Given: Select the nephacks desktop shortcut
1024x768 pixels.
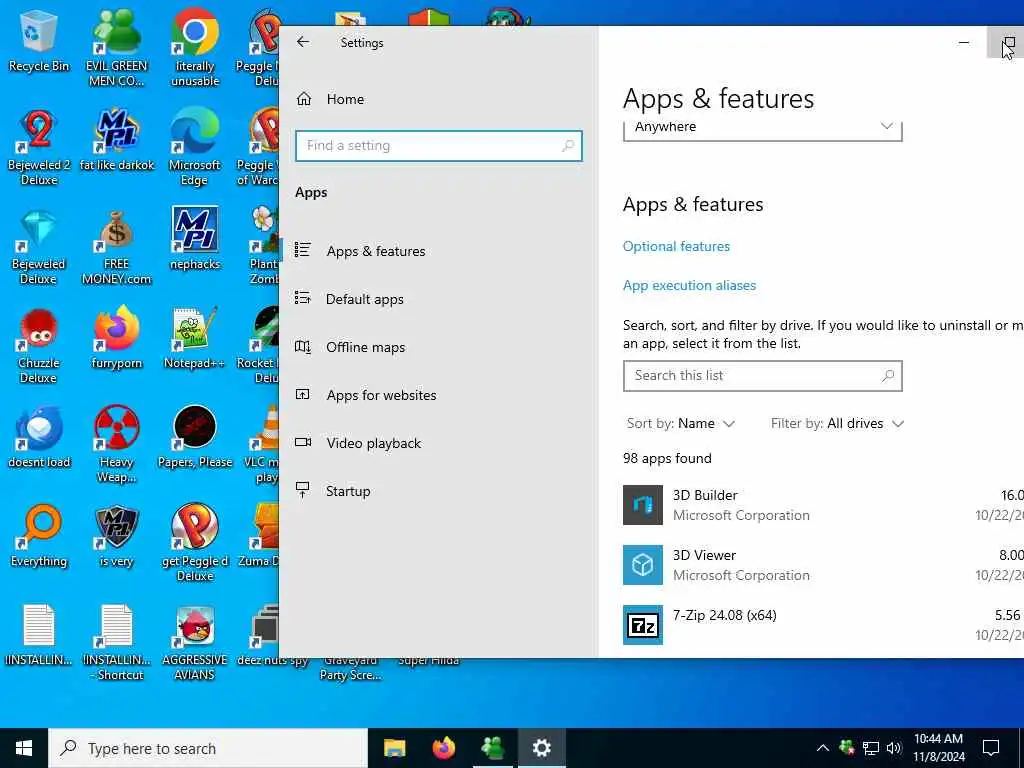Looking at the screenshot, I should click(195, 240).
